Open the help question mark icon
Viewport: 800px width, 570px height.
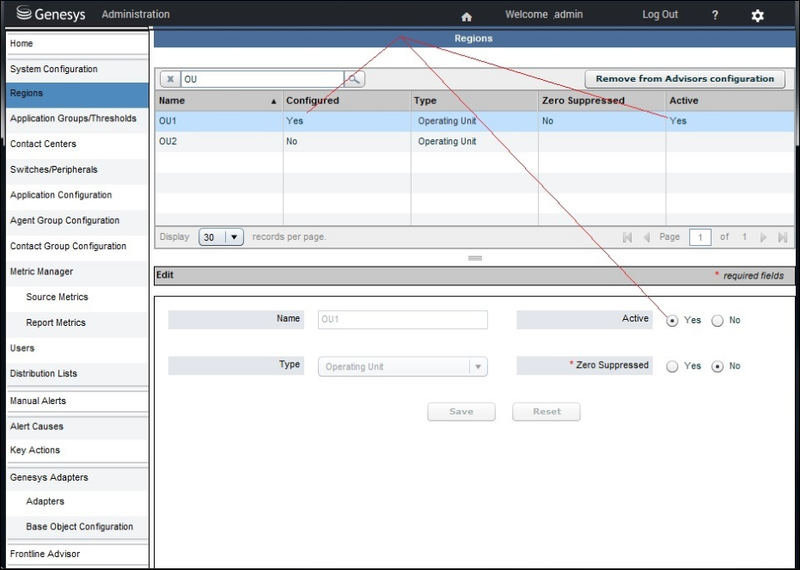(715, 15)
